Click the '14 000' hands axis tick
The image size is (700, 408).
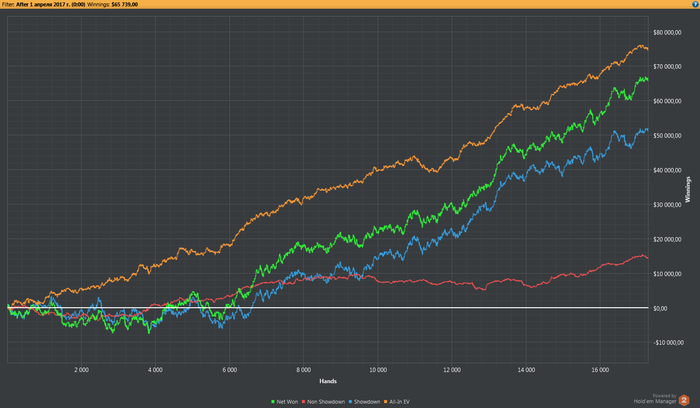[x=526, y=370]
